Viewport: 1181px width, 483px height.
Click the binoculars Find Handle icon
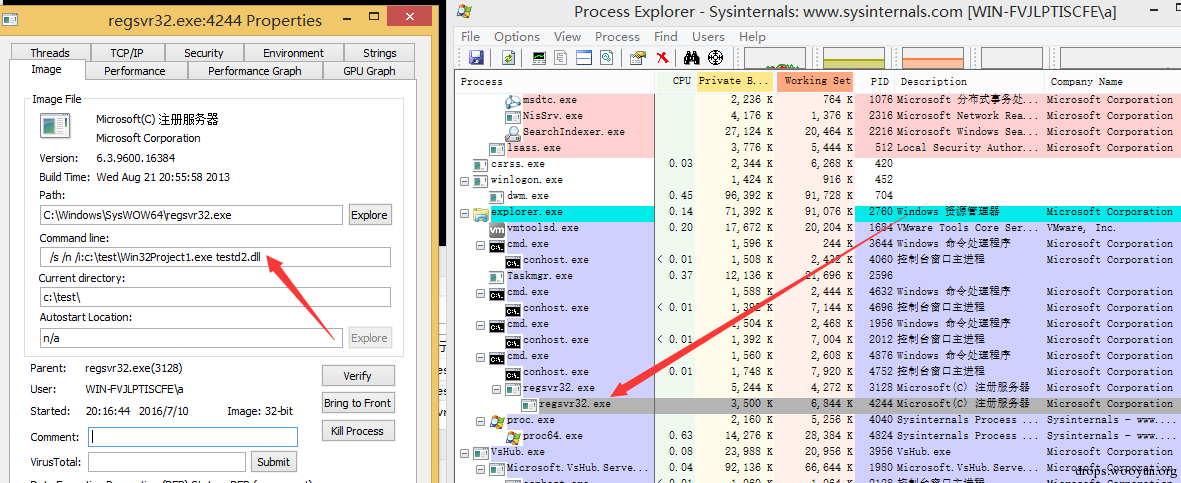pyautogui.click(x=692, y=57)
